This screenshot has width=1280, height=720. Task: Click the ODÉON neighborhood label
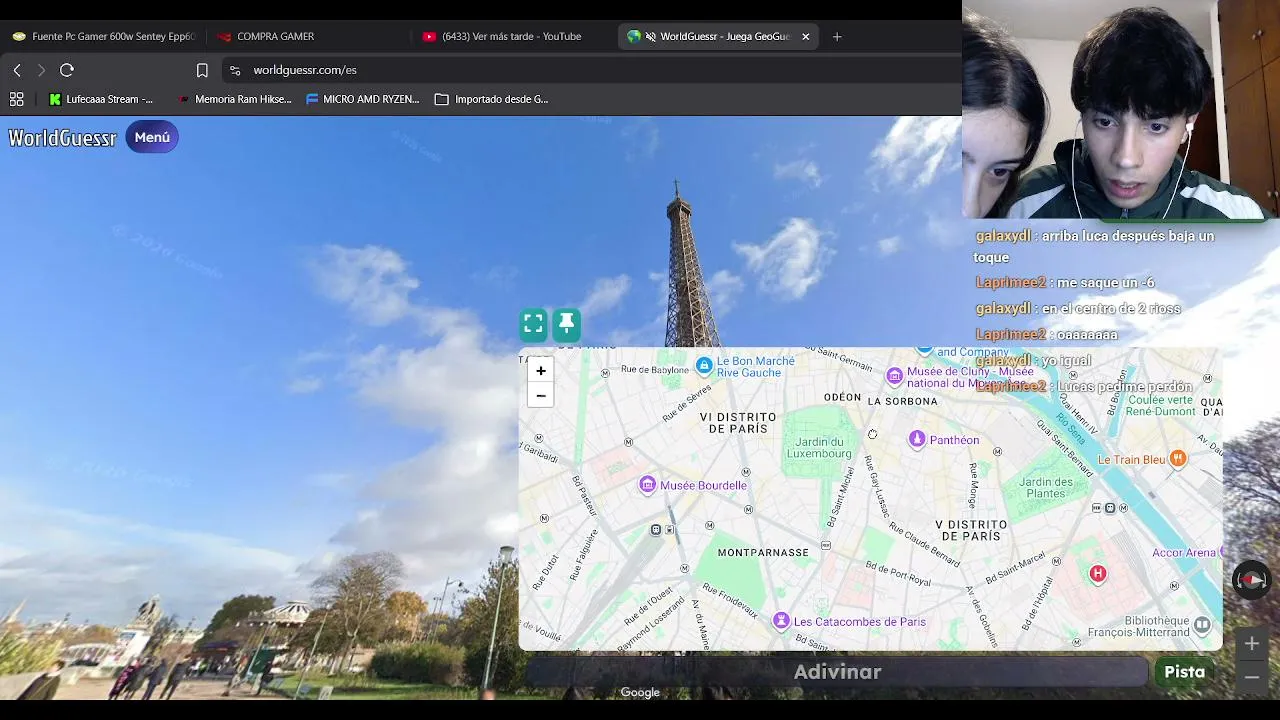tap(842, 397)
